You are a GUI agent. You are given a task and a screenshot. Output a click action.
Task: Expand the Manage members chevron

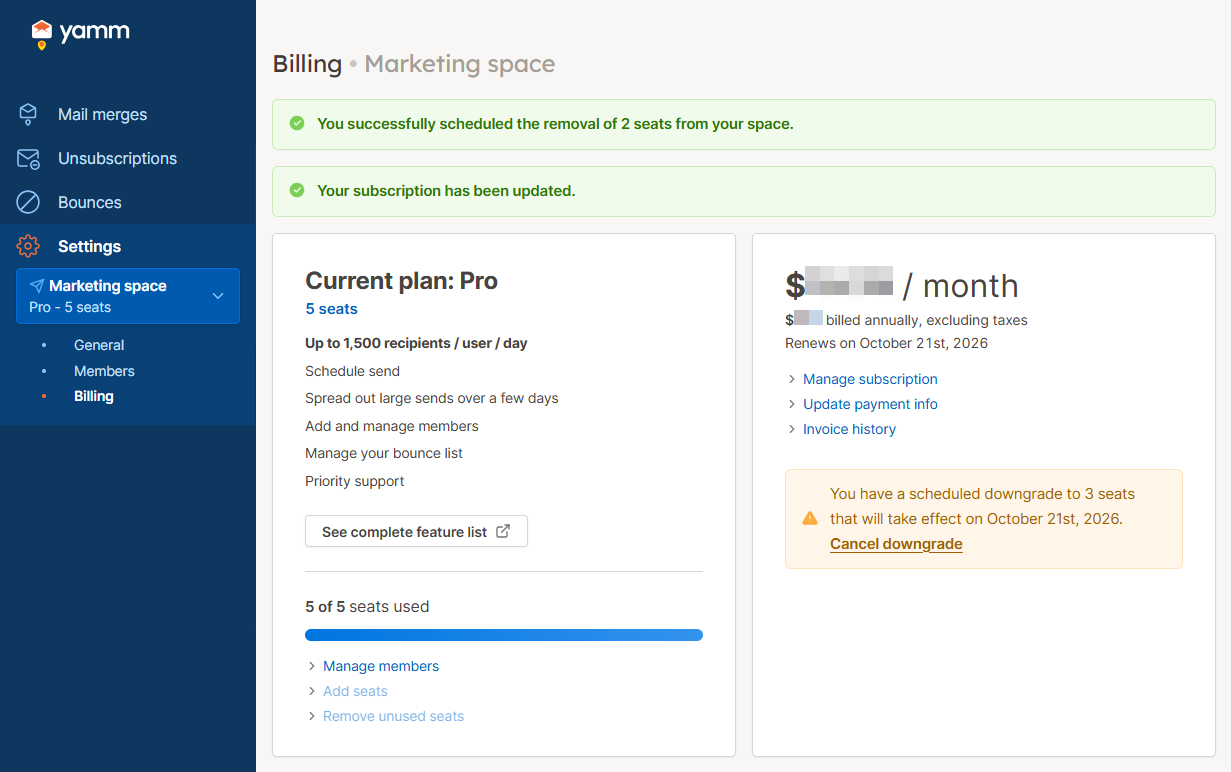click(312, 667)
